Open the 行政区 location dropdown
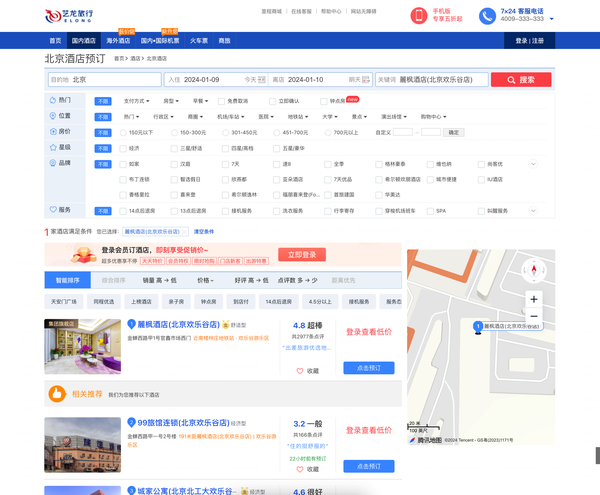Image resolution: width=600 pixels, height=495 pixels. coord(163,117)
